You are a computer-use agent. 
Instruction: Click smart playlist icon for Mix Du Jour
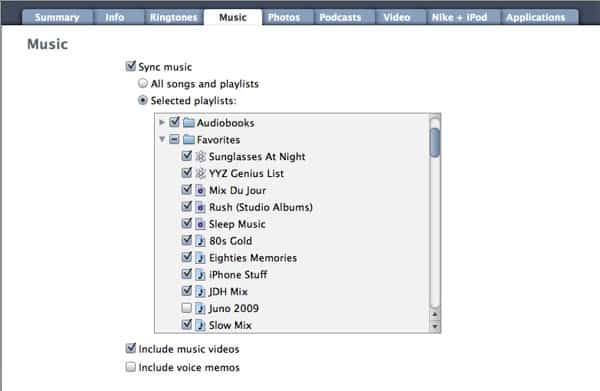[x=201, y=190]
